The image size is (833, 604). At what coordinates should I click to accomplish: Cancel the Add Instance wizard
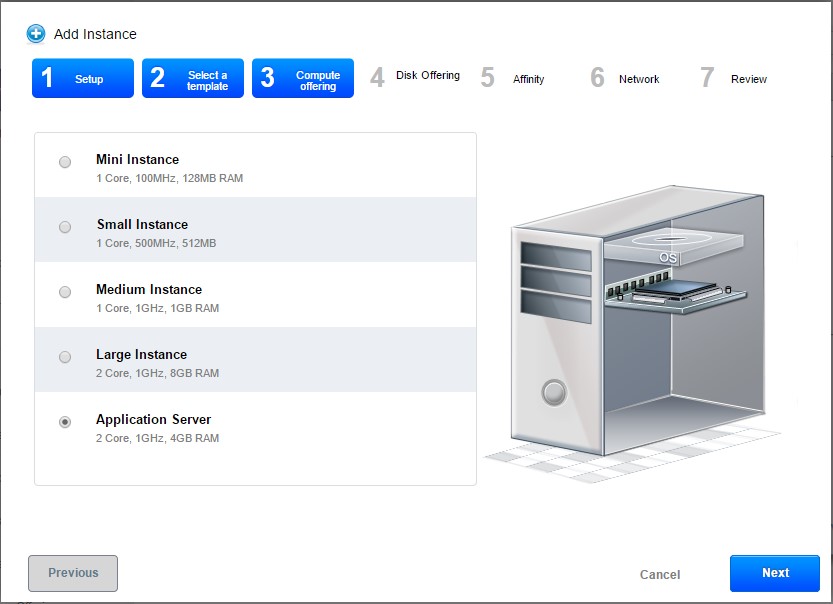point(660,574)
